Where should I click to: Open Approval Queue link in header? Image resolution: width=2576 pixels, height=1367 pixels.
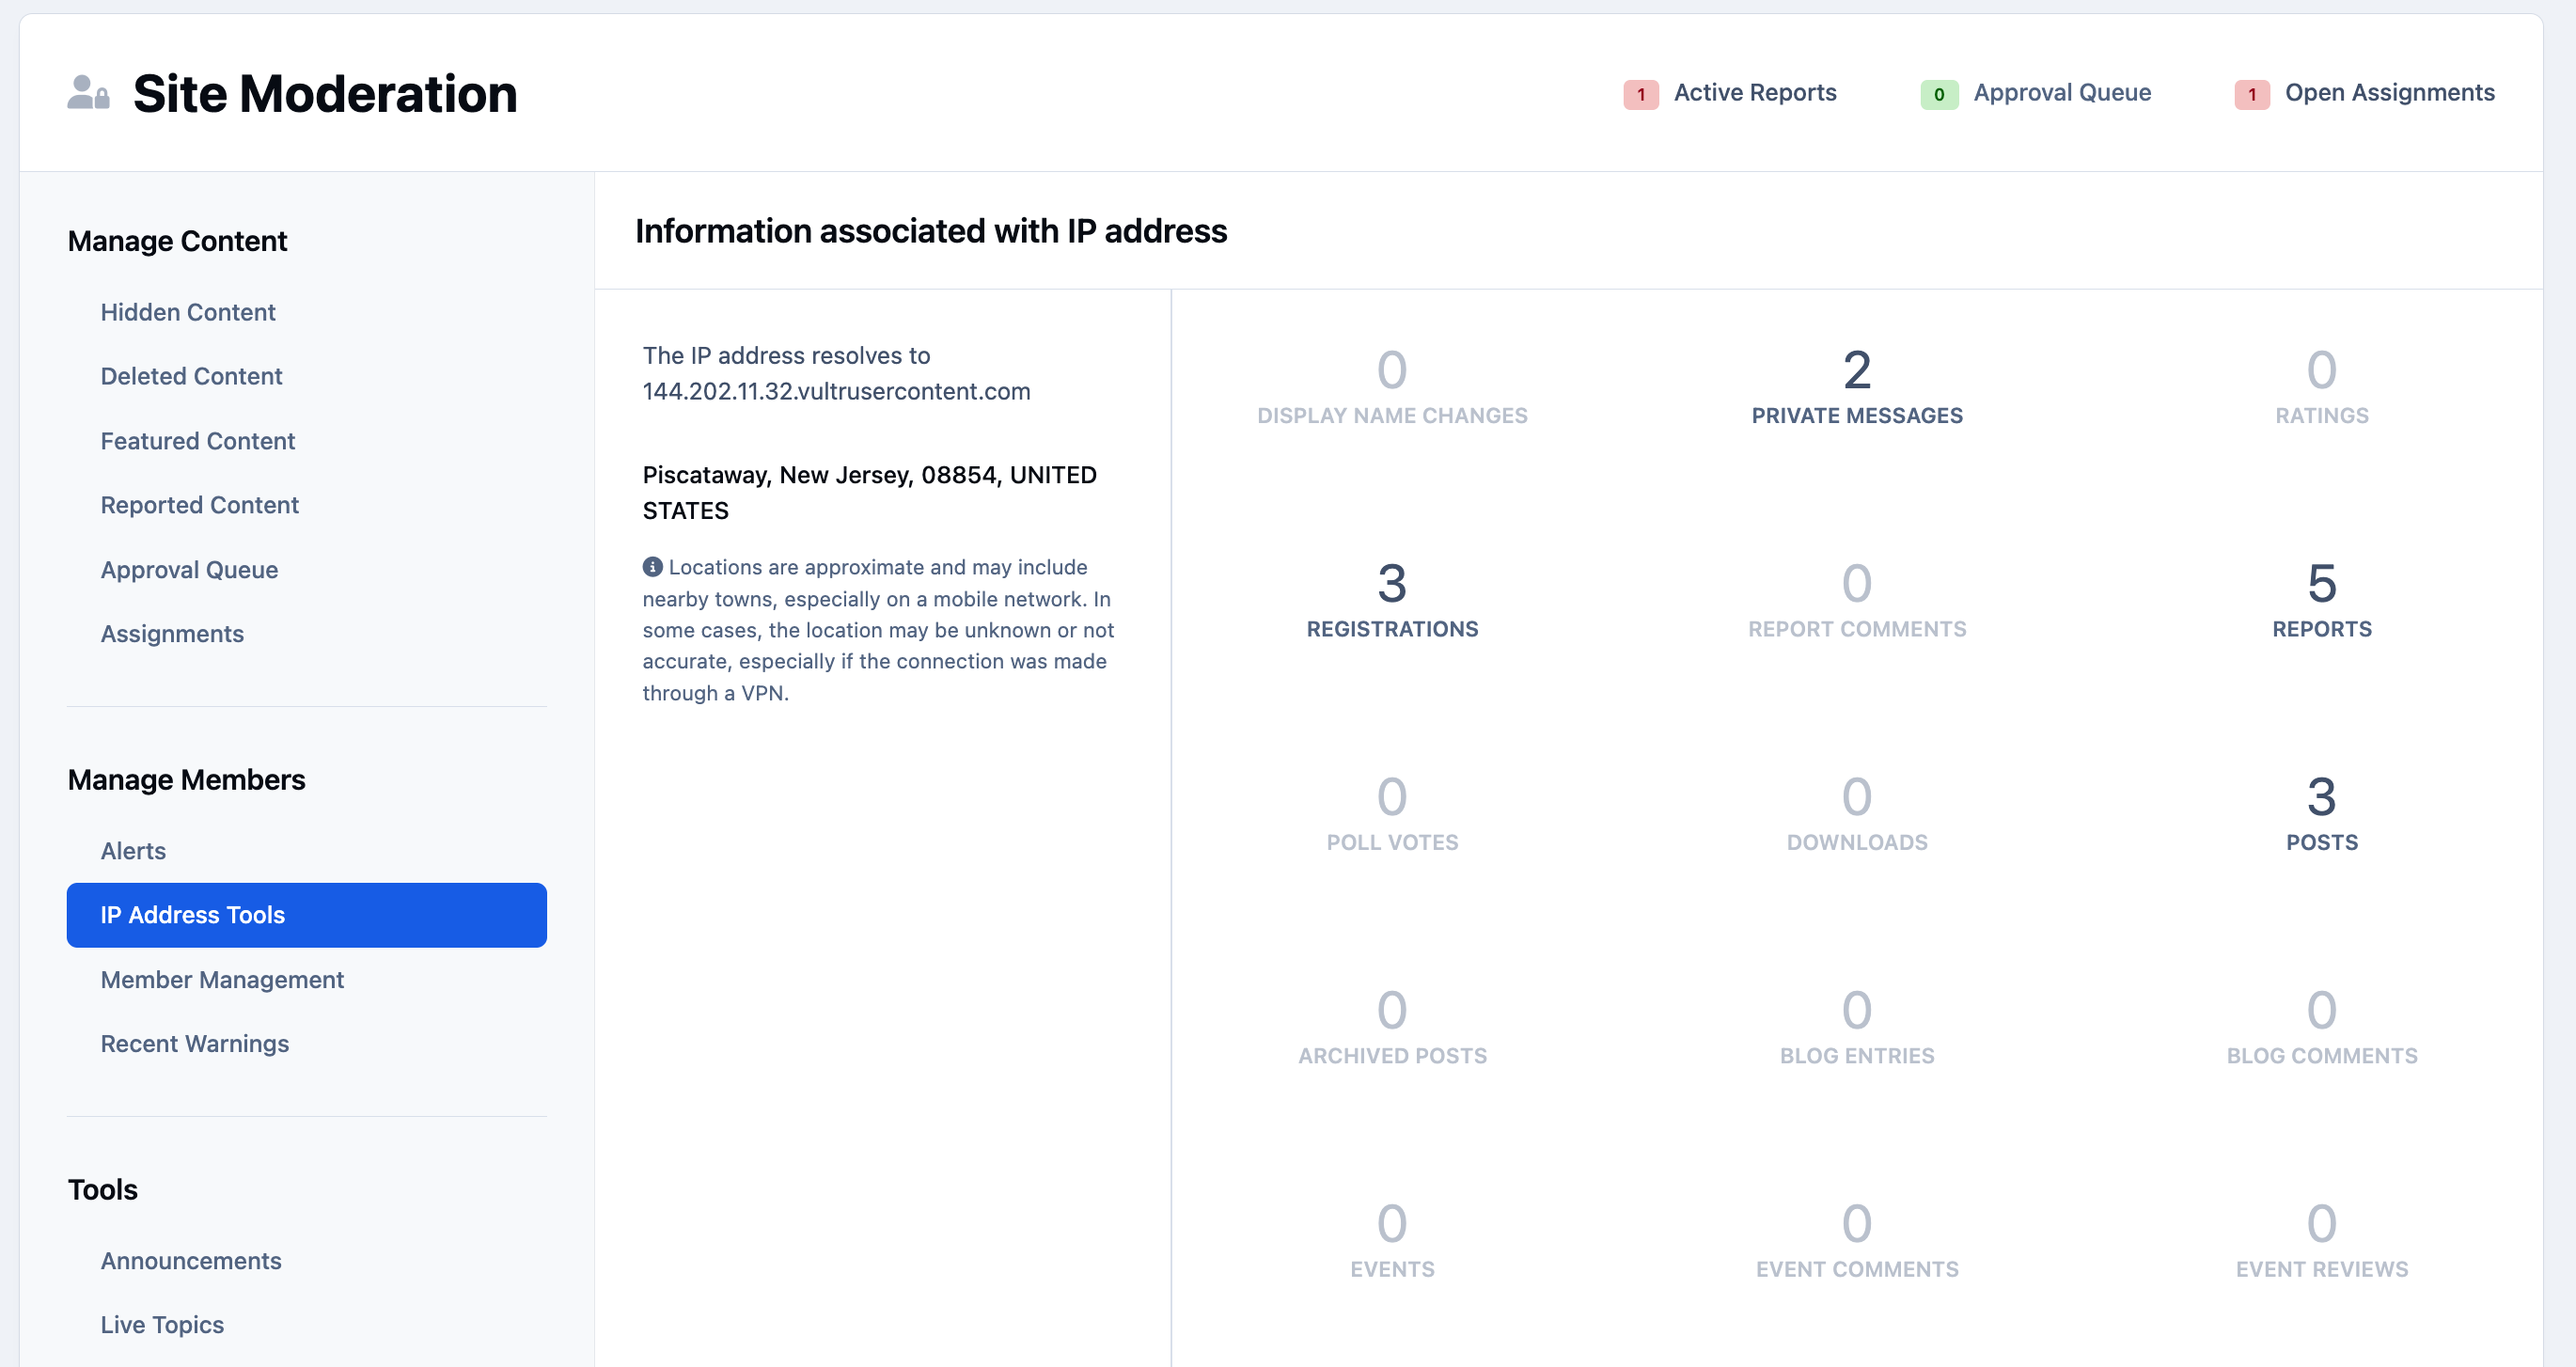coord(2062,92)
